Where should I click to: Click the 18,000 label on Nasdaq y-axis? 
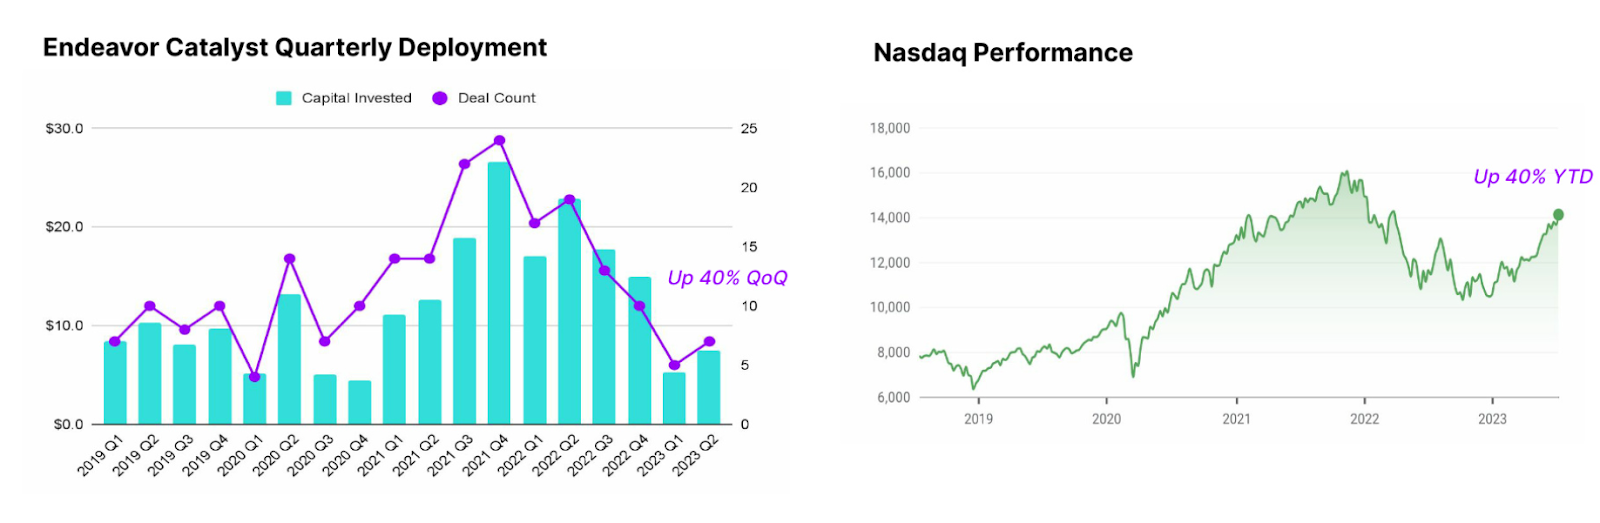pyautogui.click(x=889, y=128)
